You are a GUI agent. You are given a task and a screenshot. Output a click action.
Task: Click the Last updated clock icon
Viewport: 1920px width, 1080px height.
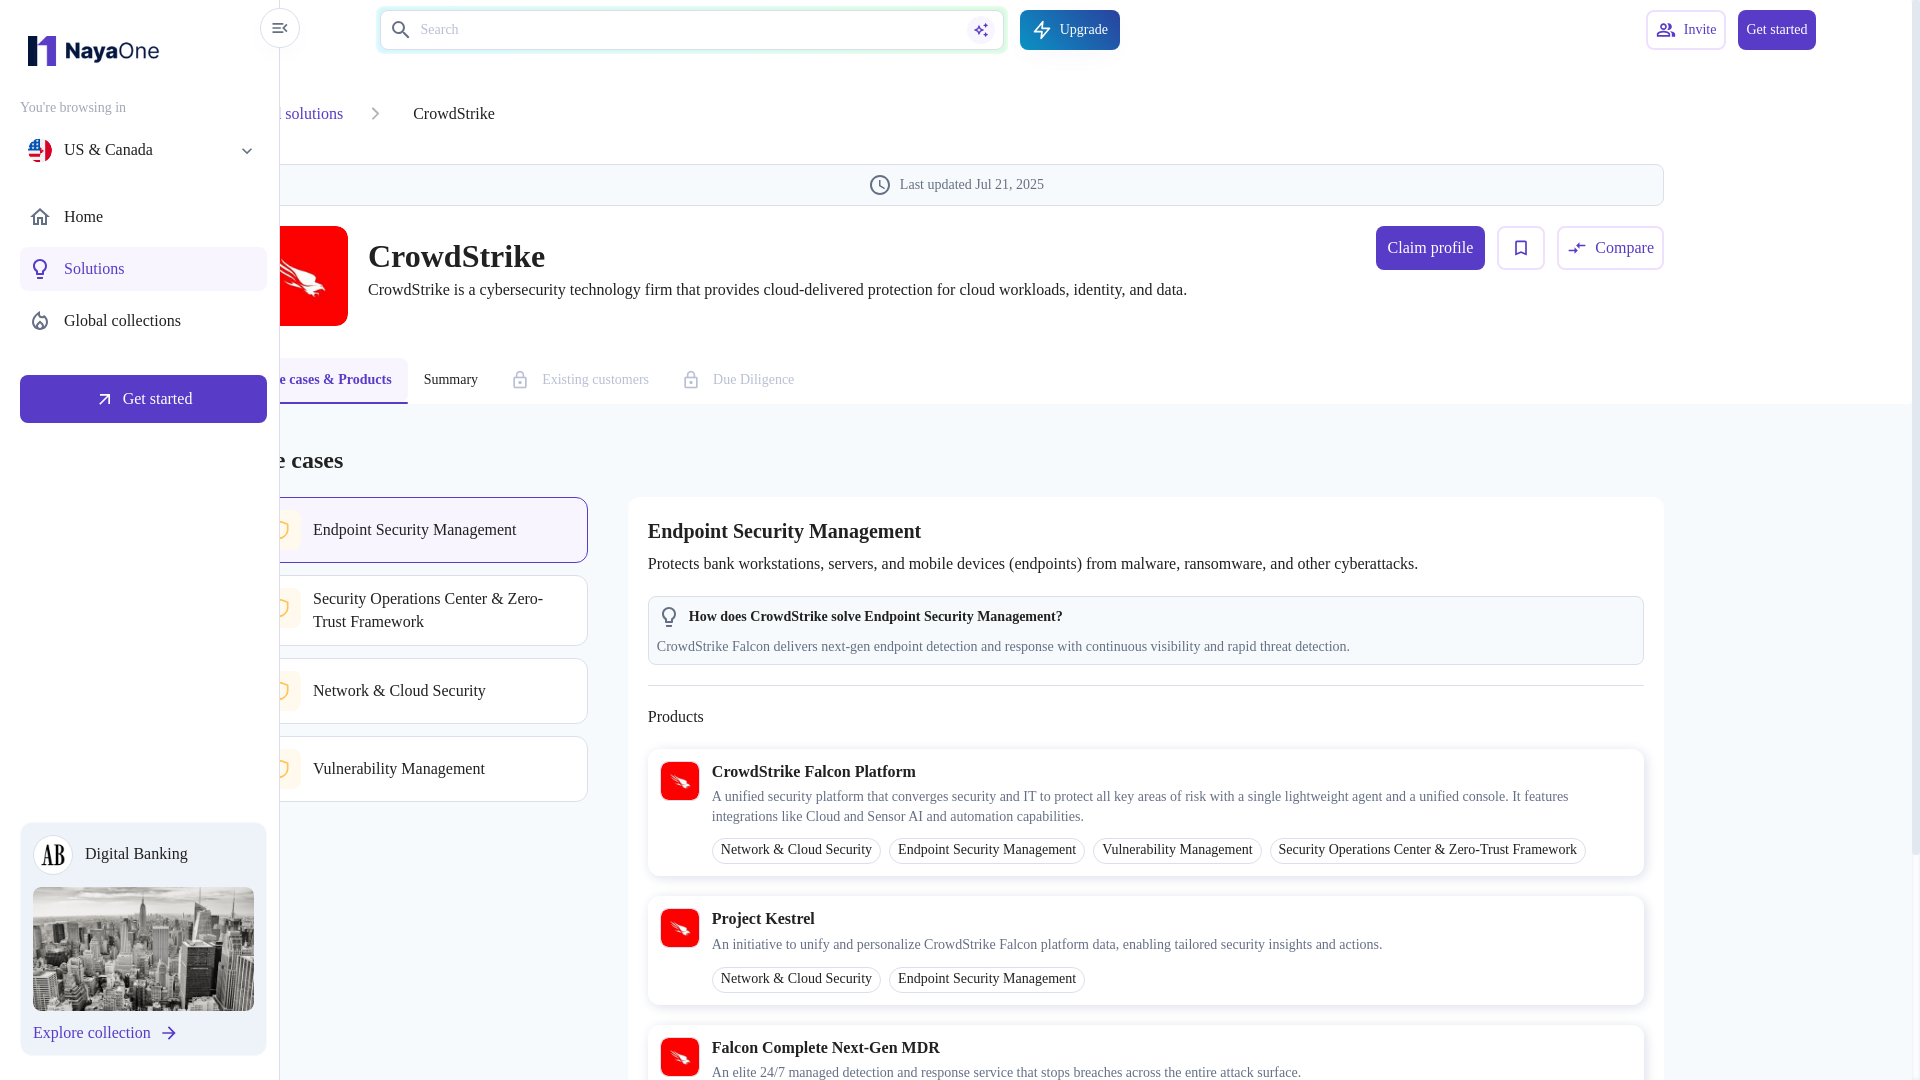[880, 185]
